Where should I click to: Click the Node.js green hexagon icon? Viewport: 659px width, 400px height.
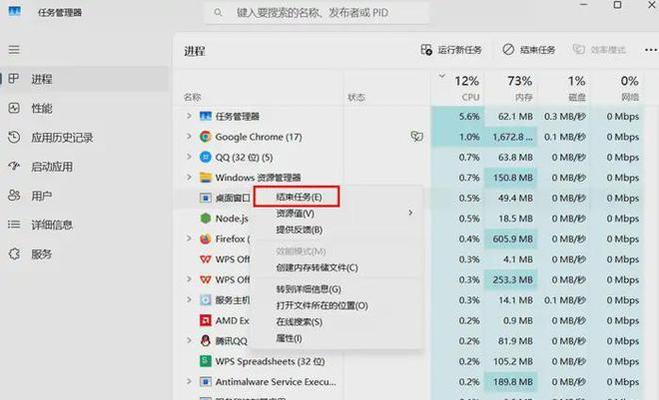point(205,218)
